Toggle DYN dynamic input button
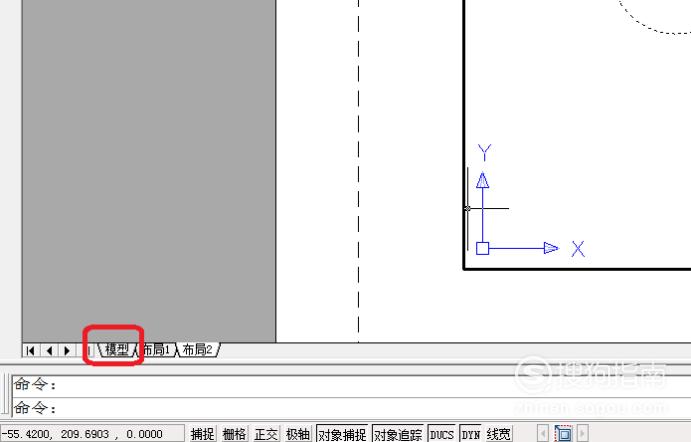The image size is (691, 442). click(x=471, y=434)
